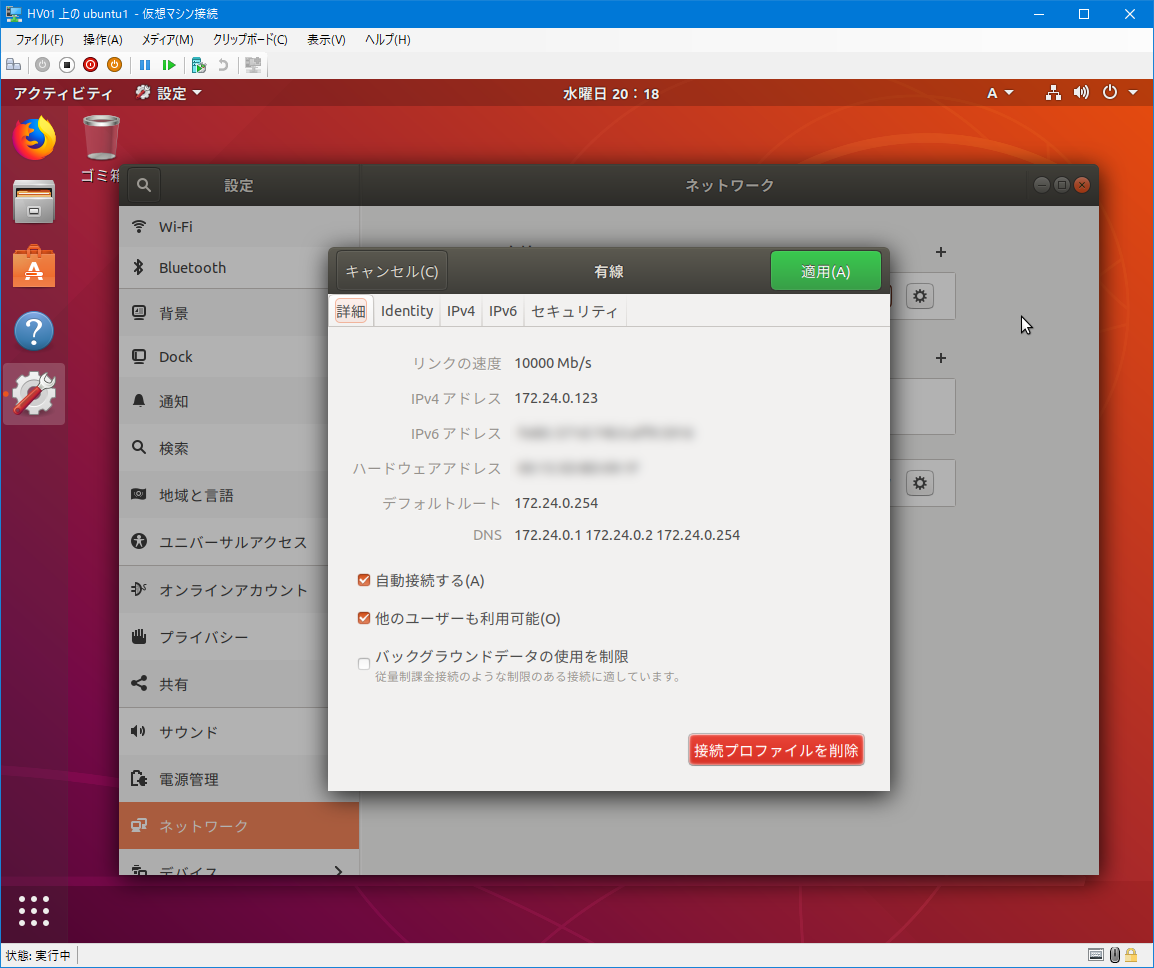
Task: Enable バックグラウンドデータの使用を制限 checkbox
Action: point(364,664)
